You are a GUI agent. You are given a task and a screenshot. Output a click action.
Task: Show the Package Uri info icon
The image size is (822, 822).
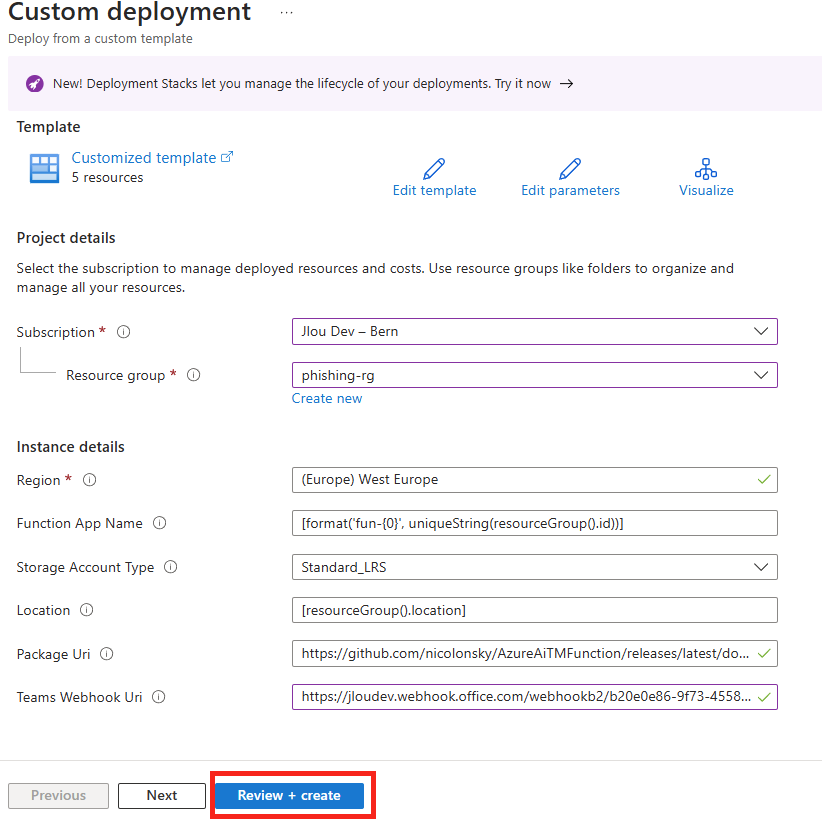point(106,654)
